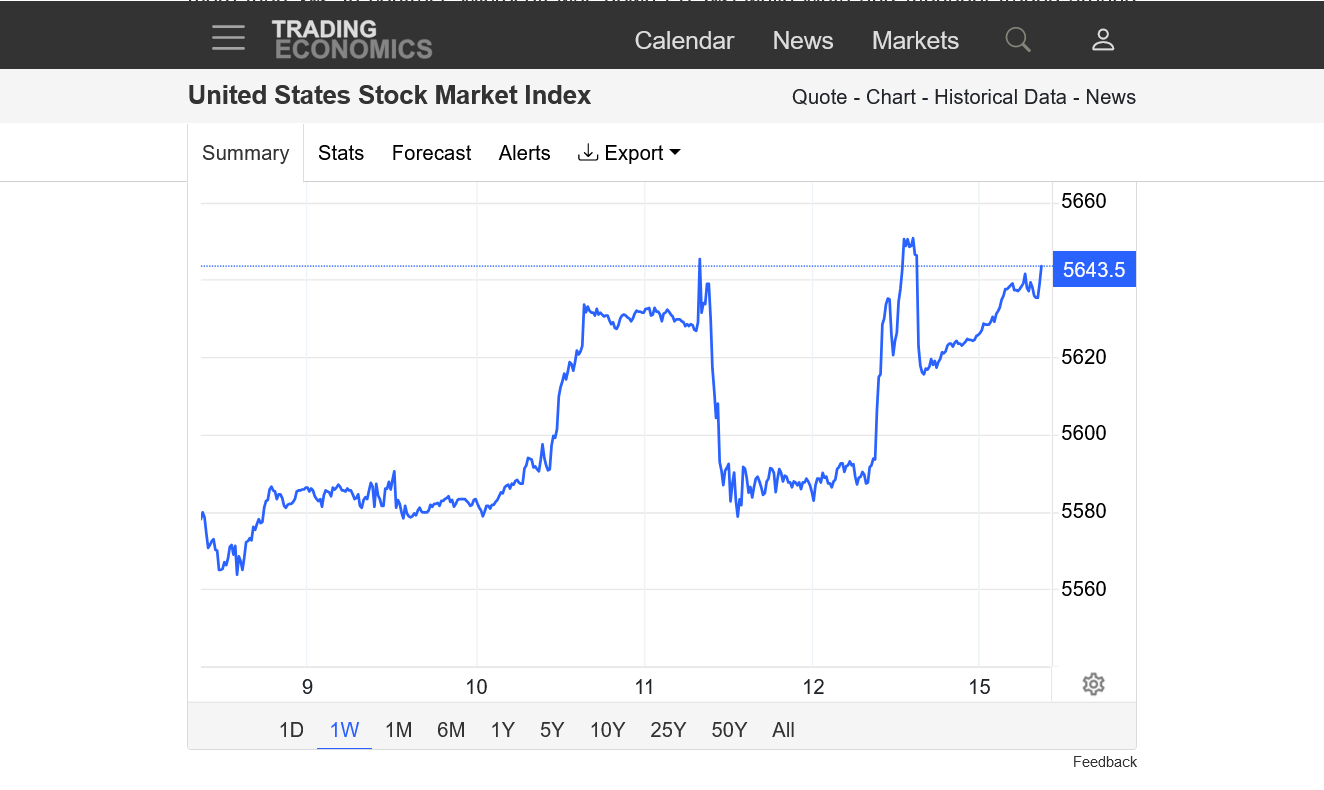The image size is (1324, 790).
Task: Go to Calendar in top navigation
Action: click(684, 40)
